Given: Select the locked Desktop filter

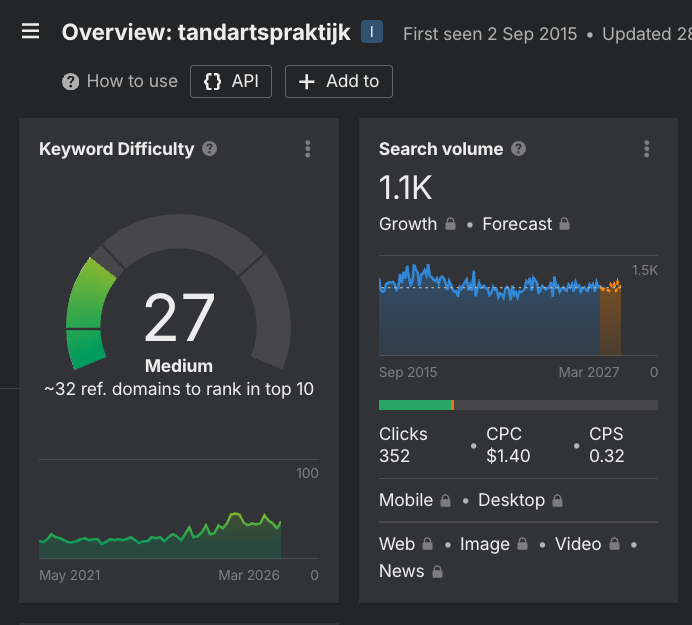Looking at the screenshot, I should coord(520,500).
